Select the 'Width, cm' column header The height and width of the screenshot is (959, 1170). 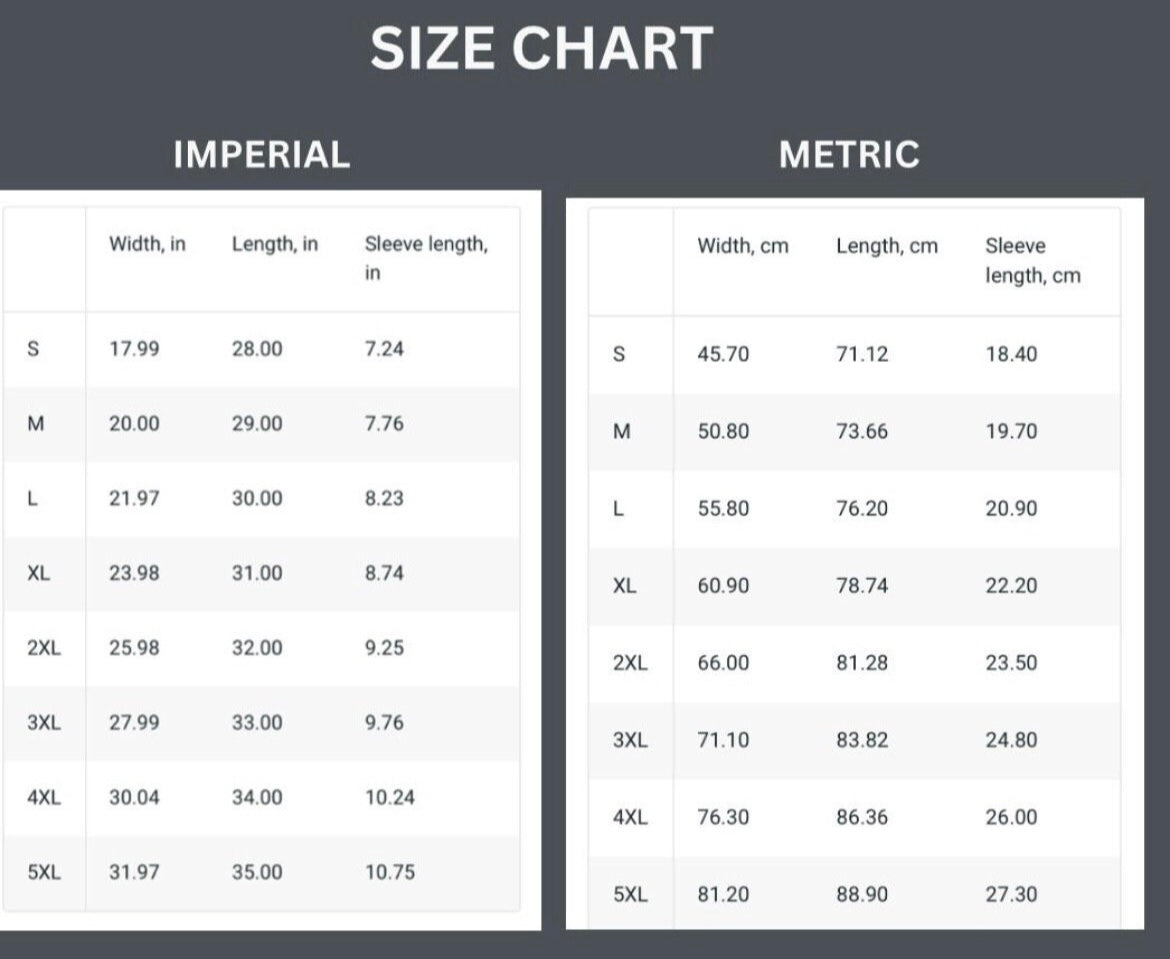(x=743, y=246)
